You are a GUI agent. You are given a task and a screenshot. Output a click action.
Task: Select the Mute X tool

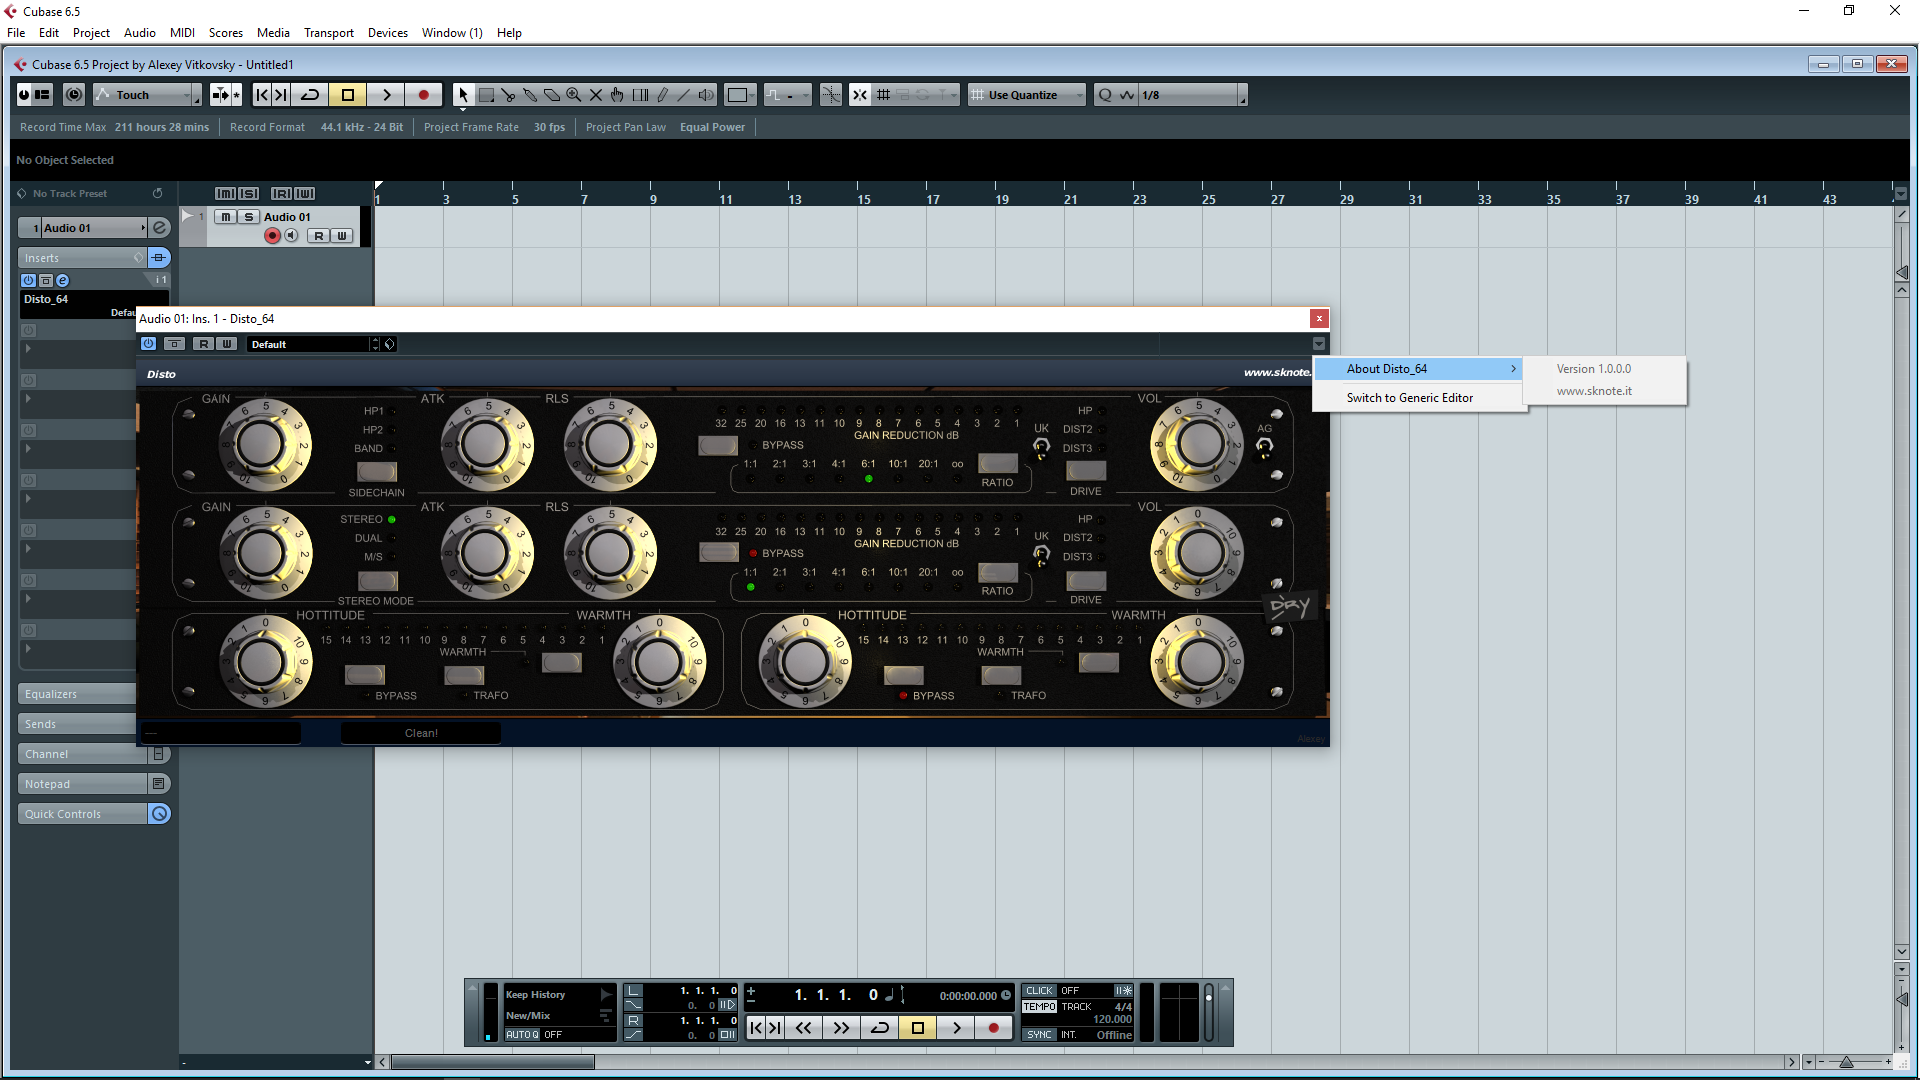(x=596, y=95)
